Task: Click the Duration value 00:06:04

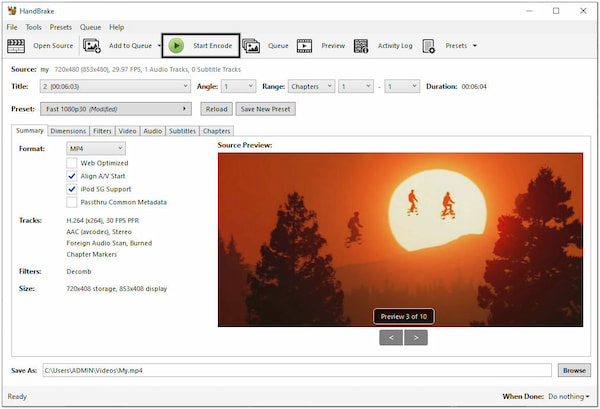Action: (474, 86)
